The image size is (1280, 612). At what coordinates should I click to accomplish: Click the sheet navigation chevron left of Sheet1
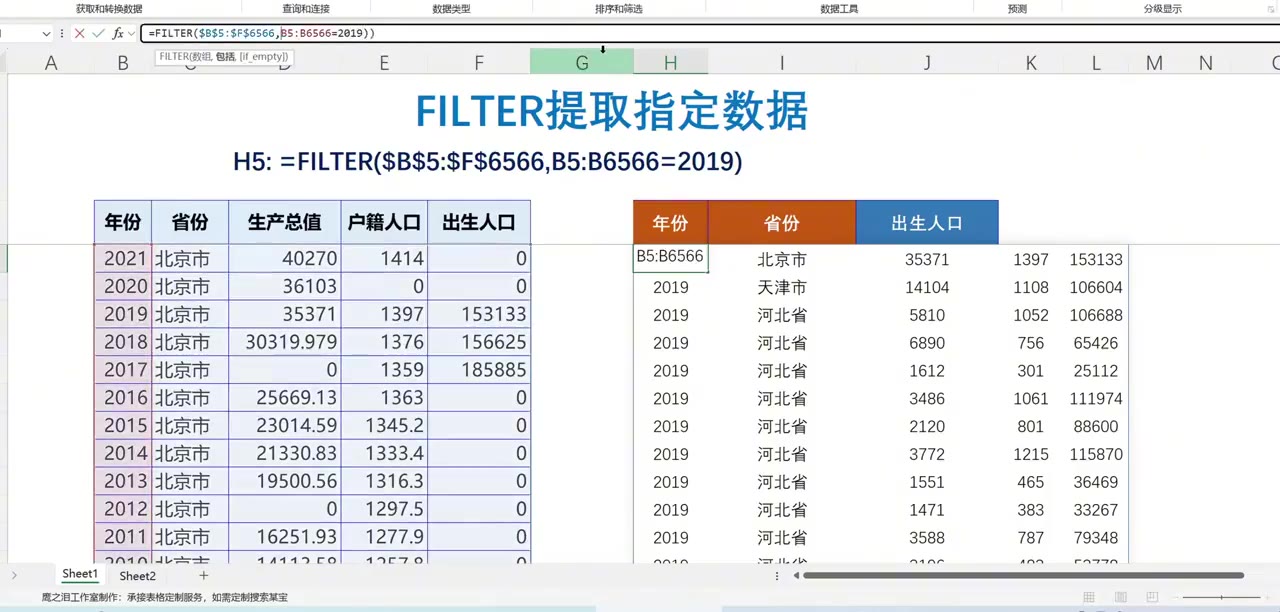14,575
